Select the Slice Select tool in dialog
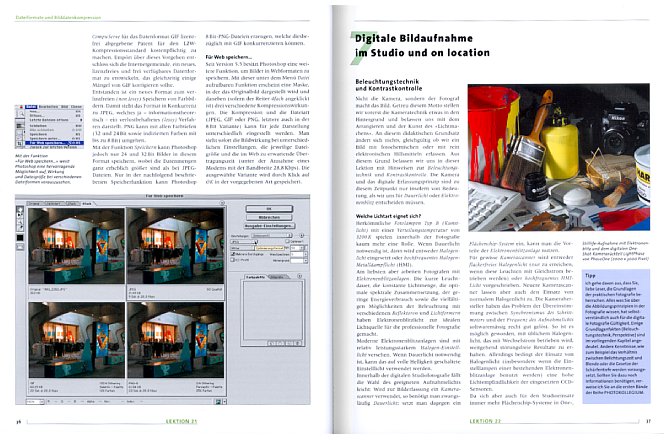 20,215
